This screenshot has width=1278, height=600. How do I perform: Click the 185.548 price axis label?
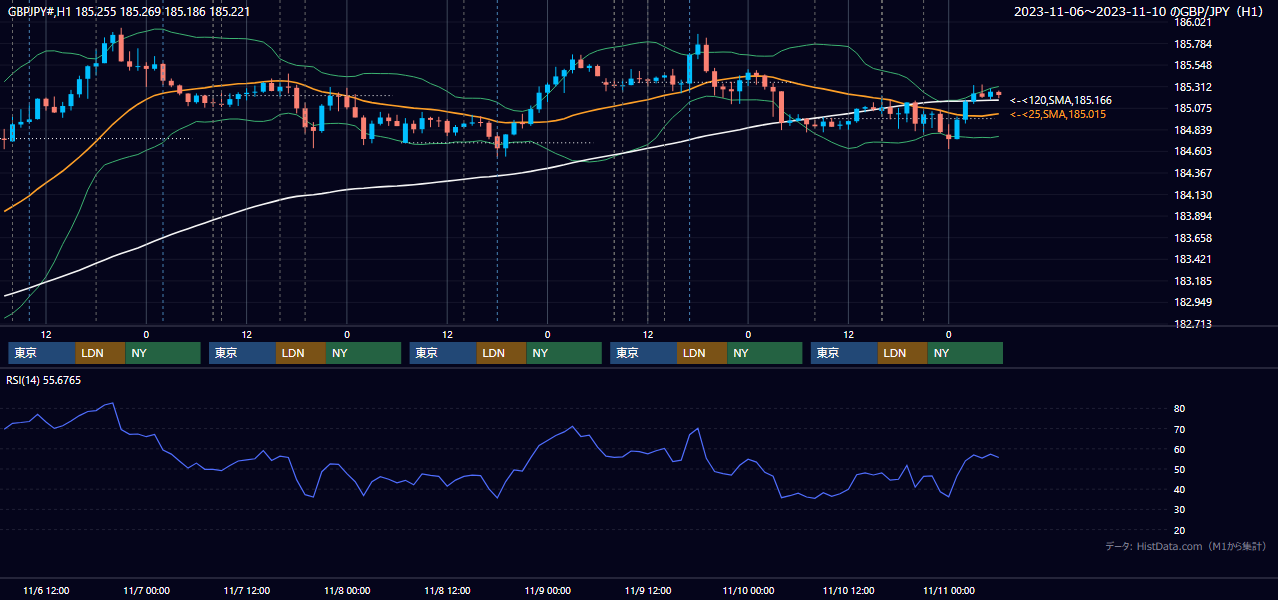[x=1192, y=65]
